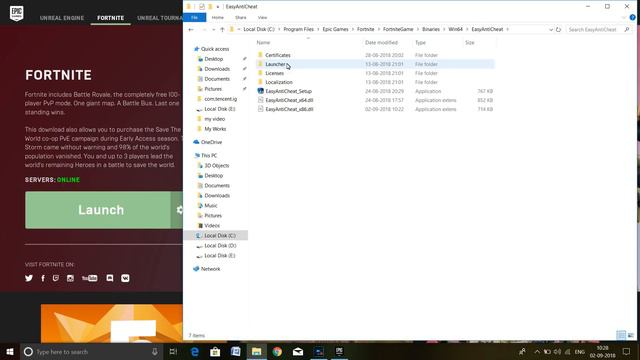Launch Microsoft Edge from taskbar
640x360 pixels.
pyautogui.click(x=195, y=351)
